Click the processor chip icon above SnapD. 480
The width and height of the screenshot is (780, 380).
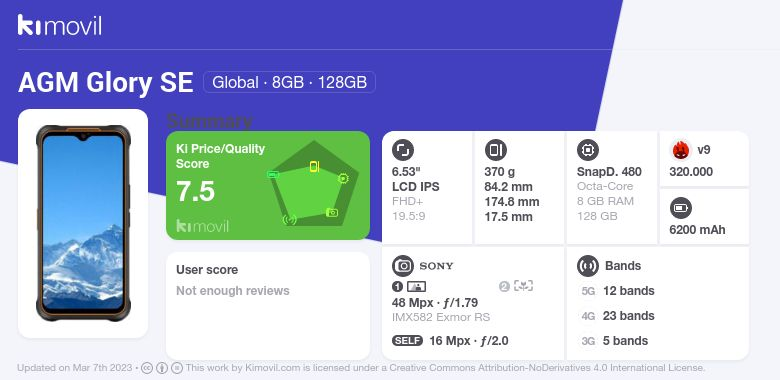(x=587, y=150)
